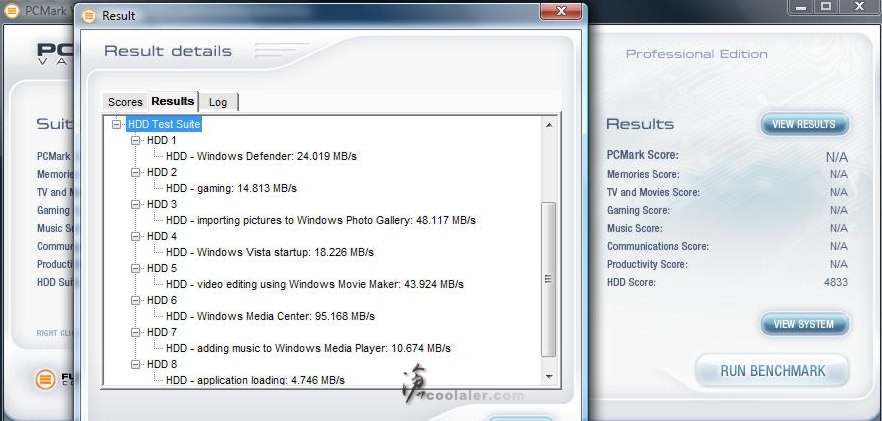Click the Memories Score label

[643, 174]
